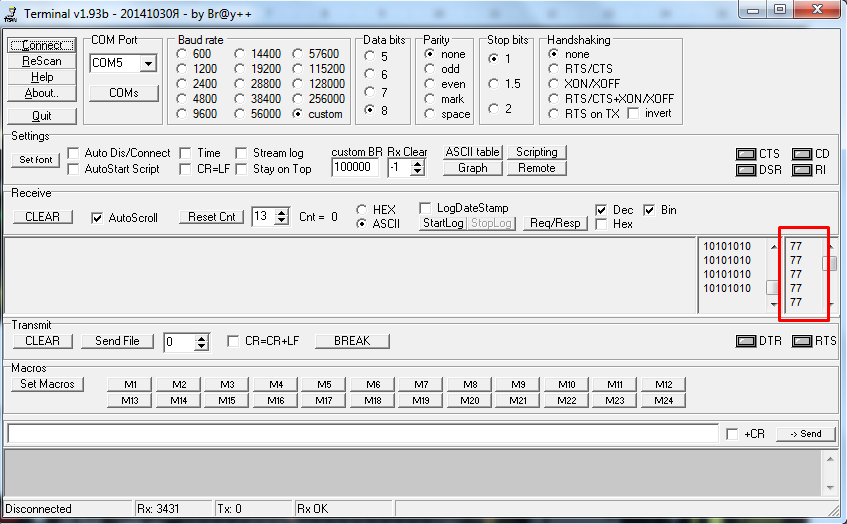
Task: Select the 115200 baud rate
Action: click(x=298, y=69)
